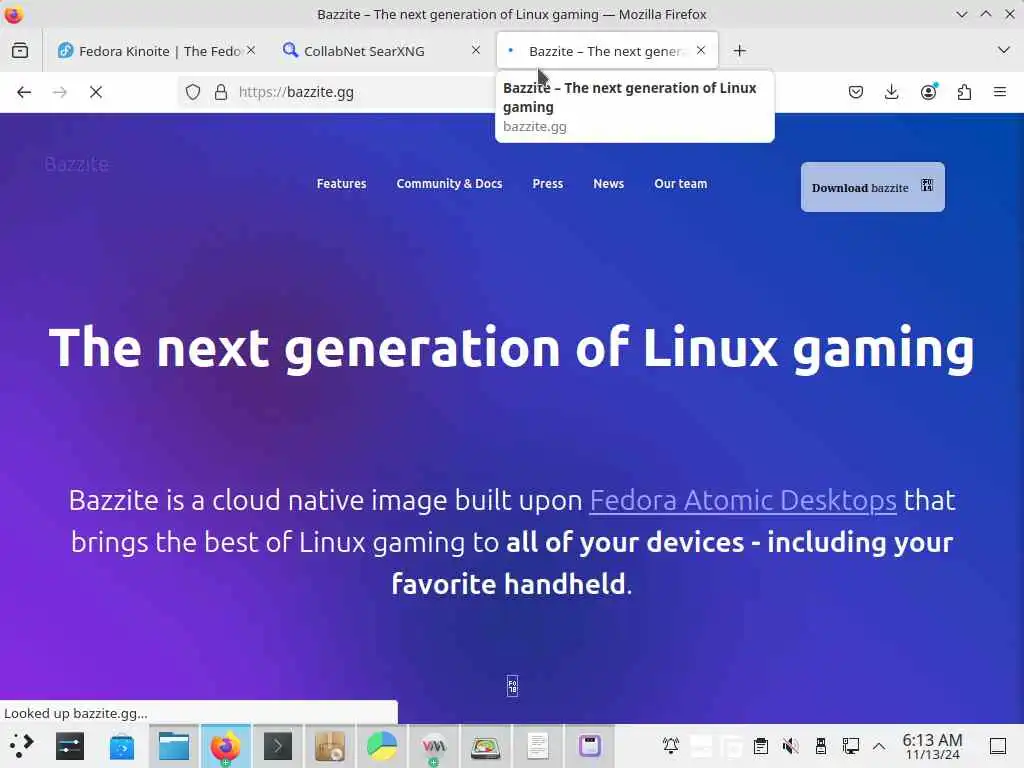
Task: Open the purple window app in taskbar
Action: pyautogui.click(x=590, y=746)
